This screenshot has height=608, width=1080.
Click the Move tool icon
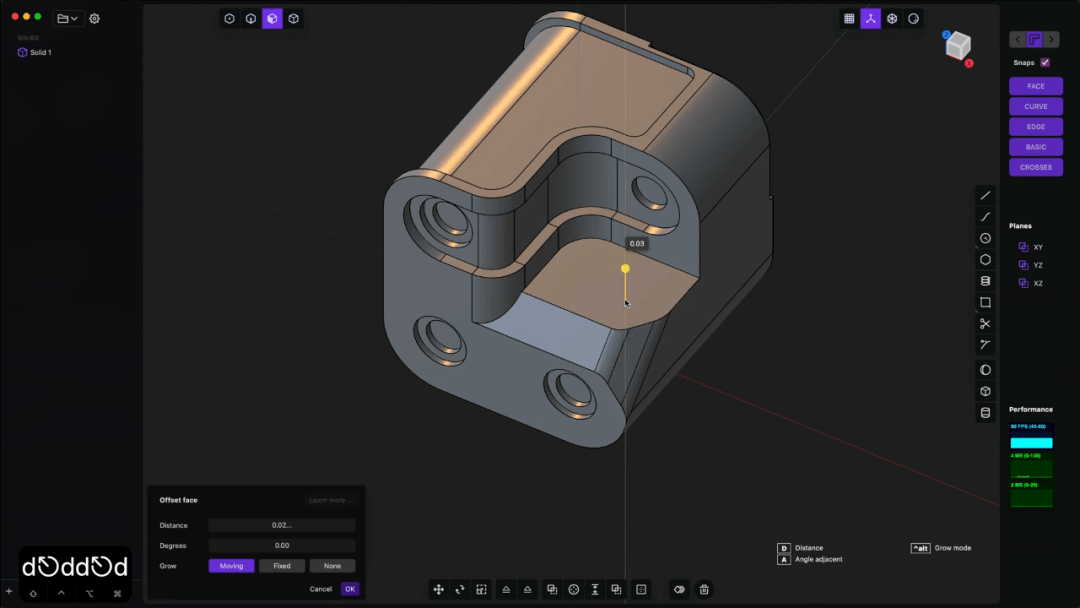(438, 590)
